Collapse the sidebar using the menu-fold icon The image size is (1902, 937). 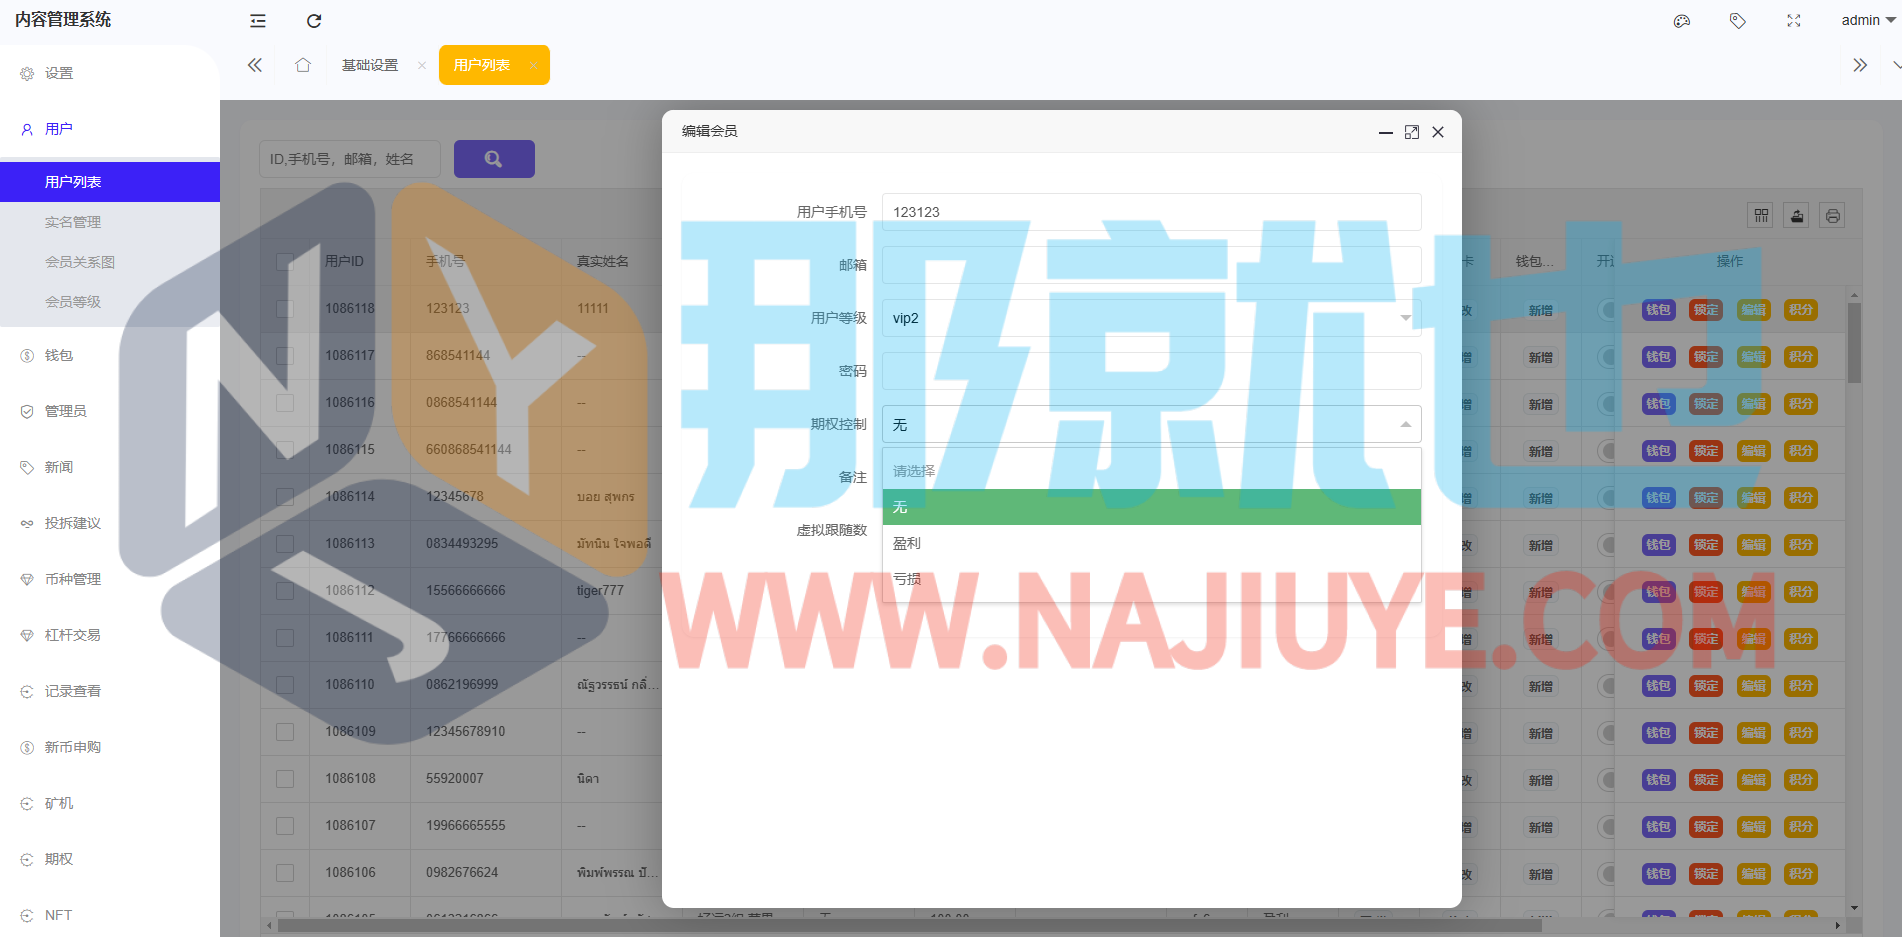[258, 21]
